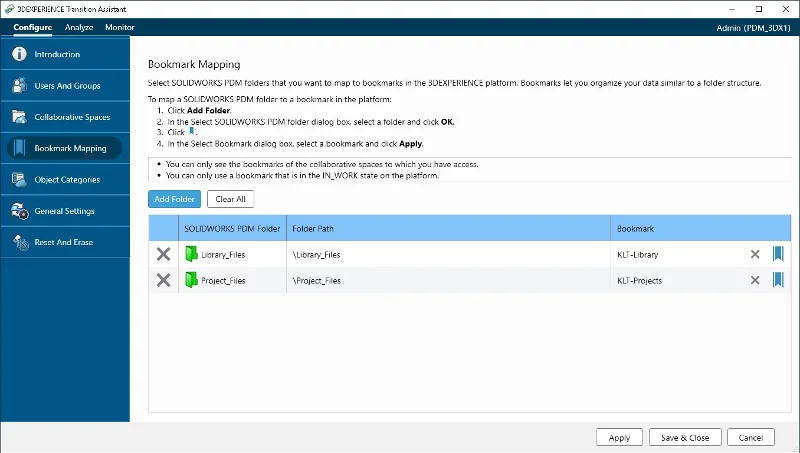Open the Users And Groups section
Screen dimensions: 800x453
pos(66,86)
